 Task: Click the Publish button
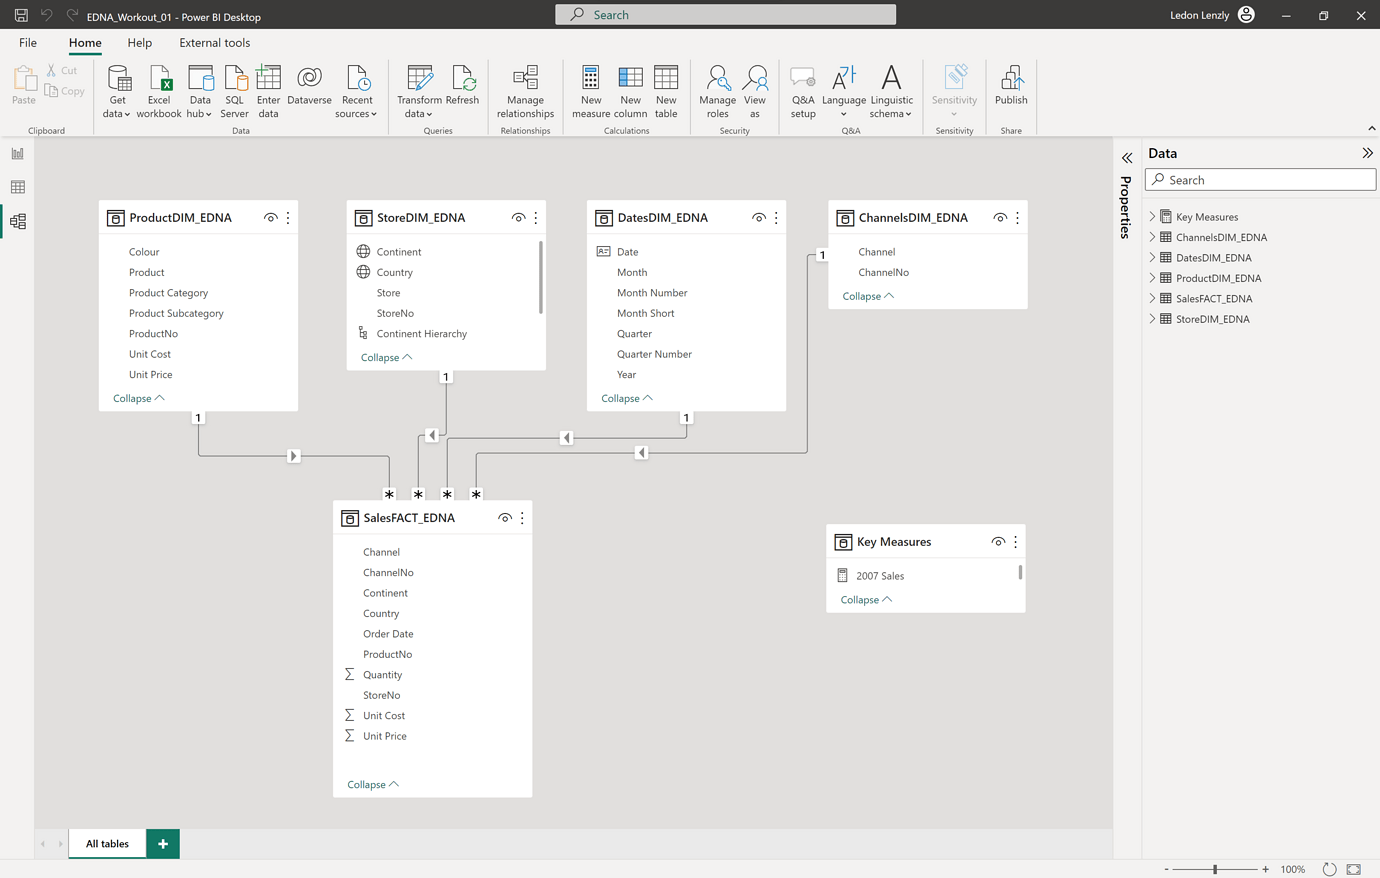(1011, 90)
